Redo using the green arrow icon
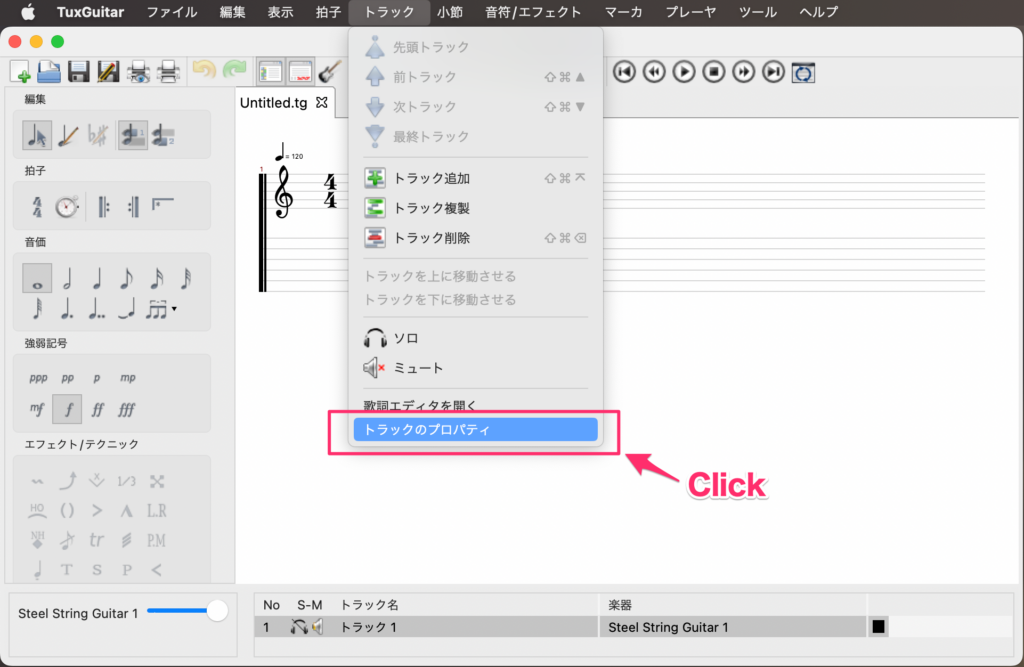 click(234, 70)
